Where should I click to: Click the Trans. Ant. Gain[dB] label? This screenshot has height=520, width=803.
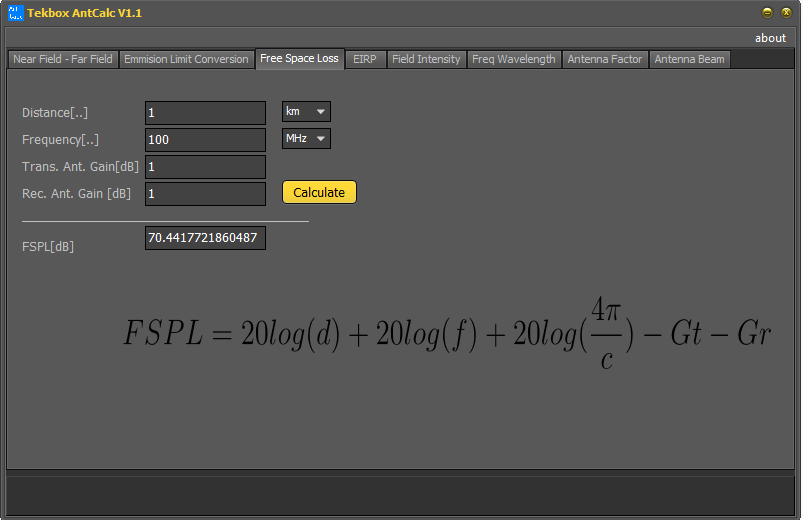point(80,167)
